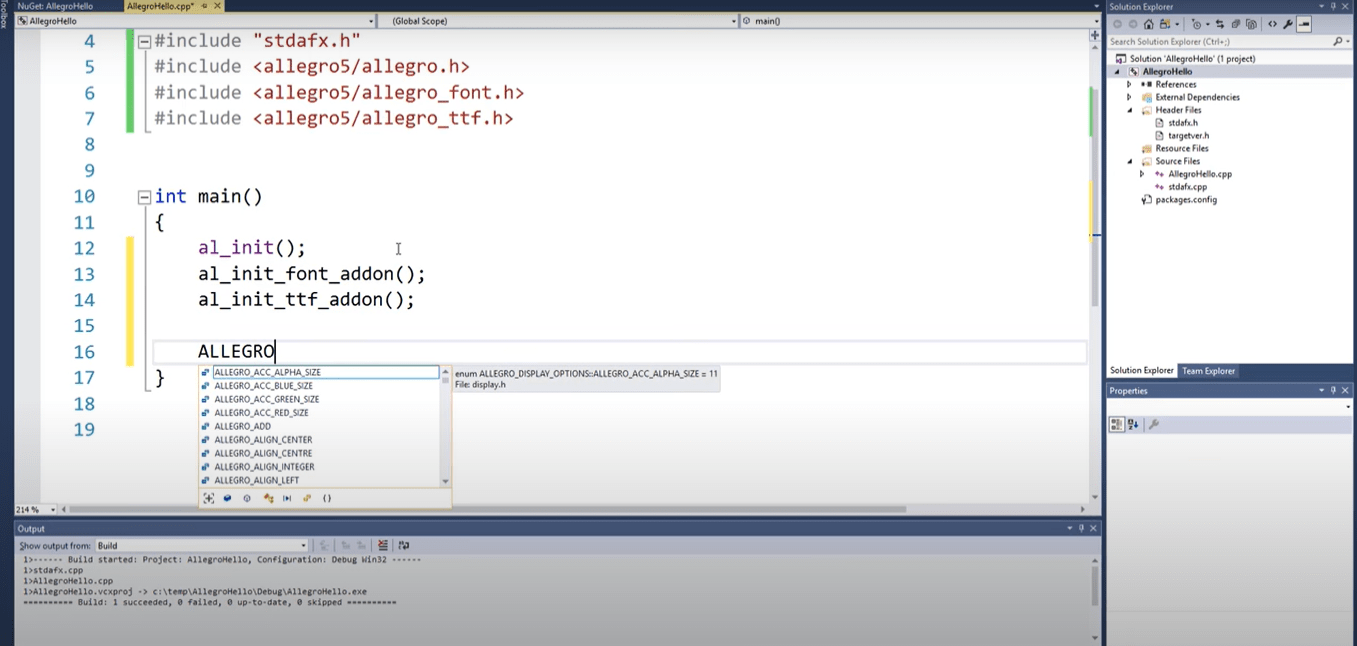The image size is (1357, 646).
Task: Click View Code icon in Solution Explorer
Action: coord(1272,24)
